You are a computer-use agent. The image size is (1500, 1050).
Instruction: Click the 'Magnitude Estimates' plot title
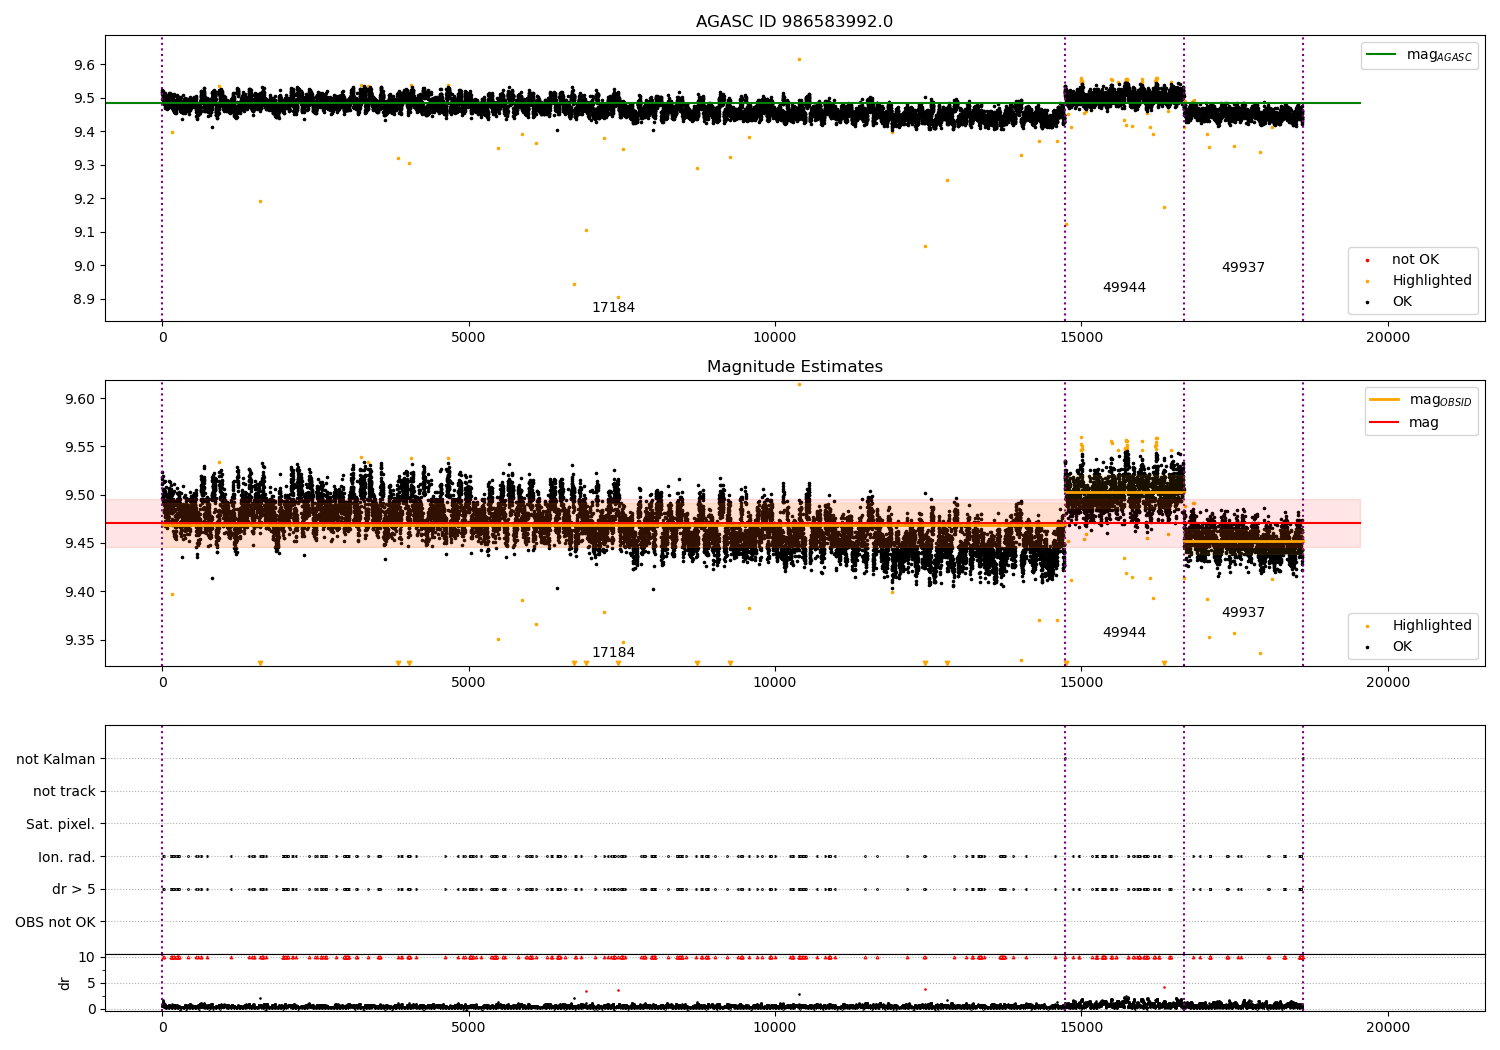coord(794,367)
